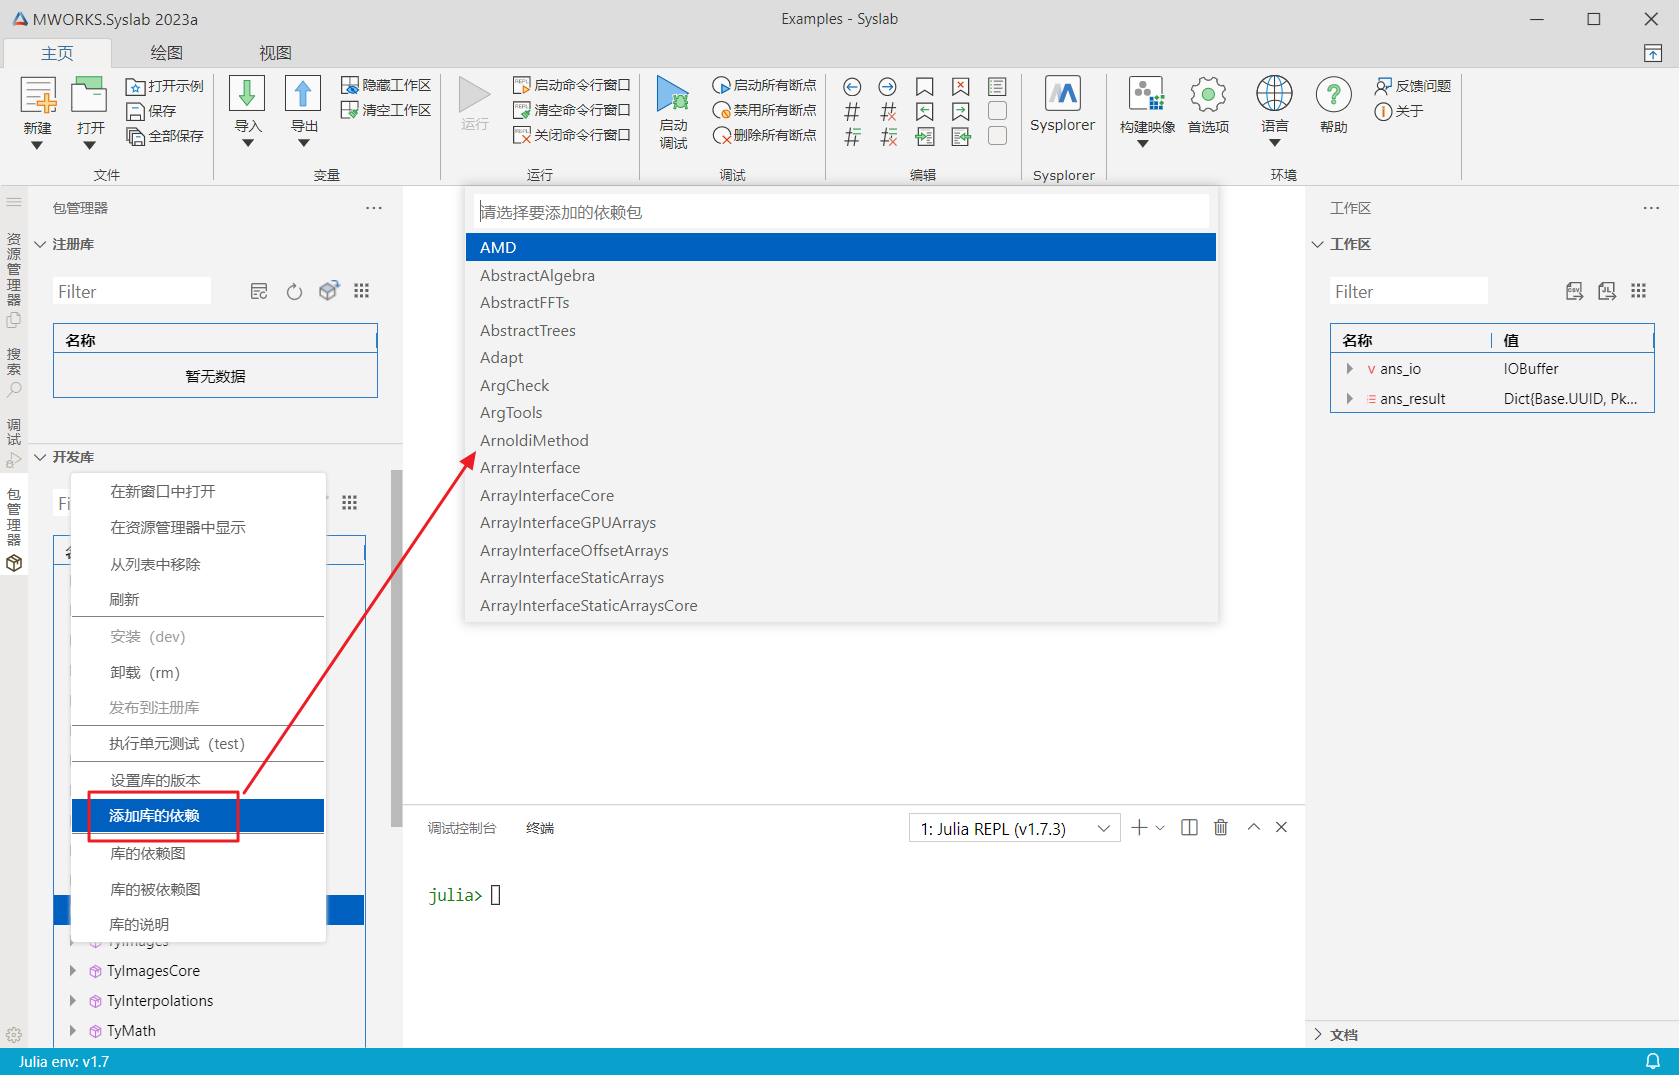Click 反馈问题 feedback button
The width and height of the screenshot is (1679, 1075).
coord(1412,86)
